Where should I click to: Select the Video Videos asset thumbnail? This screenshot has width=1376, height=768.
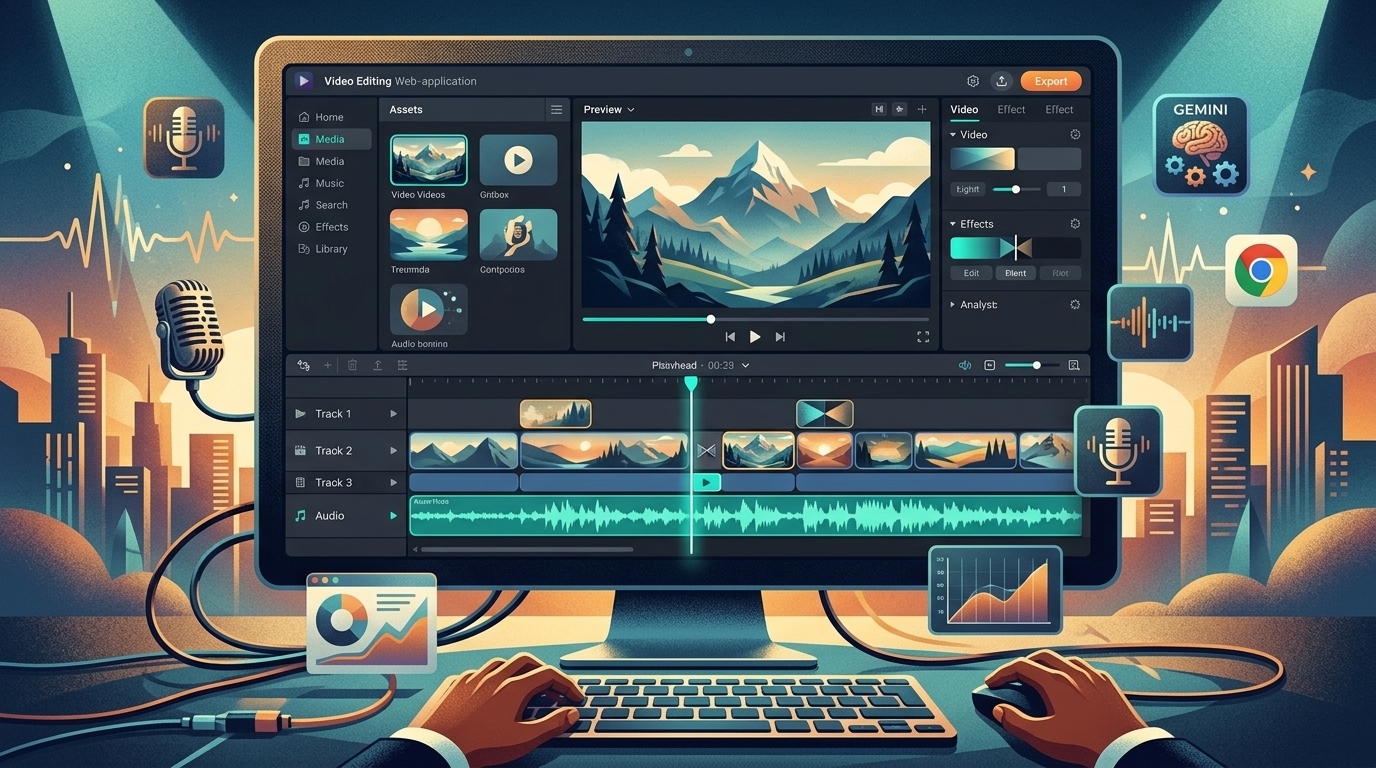point(429,160)
